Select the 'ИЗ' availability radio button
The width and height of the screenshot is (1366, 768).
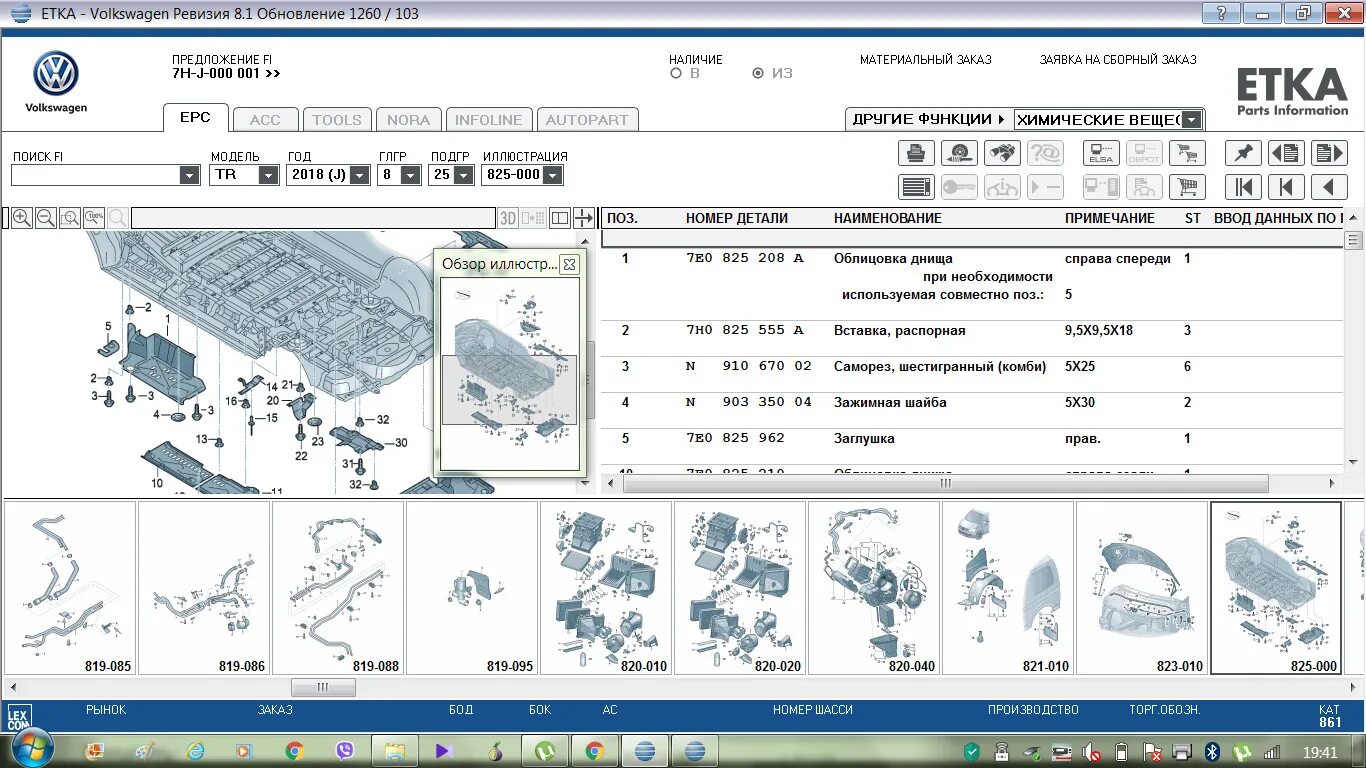(758, 73)
